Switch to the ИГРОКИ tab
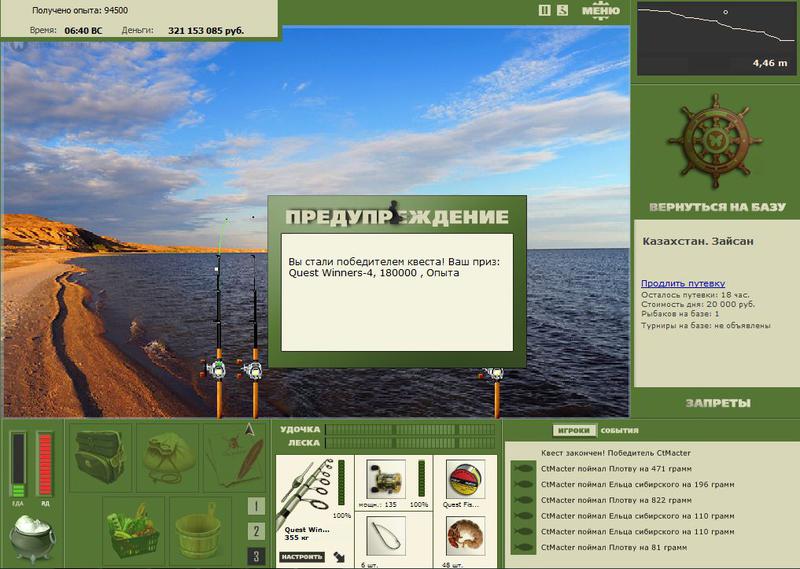Screen dimensions: 800x569 coord(573,431)
